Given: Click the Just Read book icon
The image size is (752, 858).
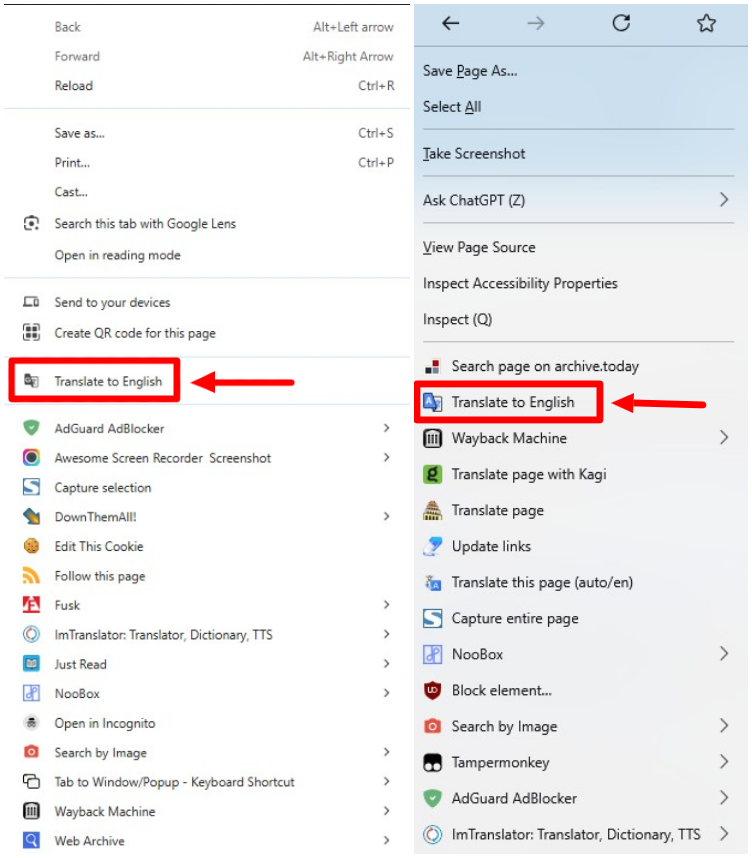Looking at the screenshot, I should tap(31, 664).
